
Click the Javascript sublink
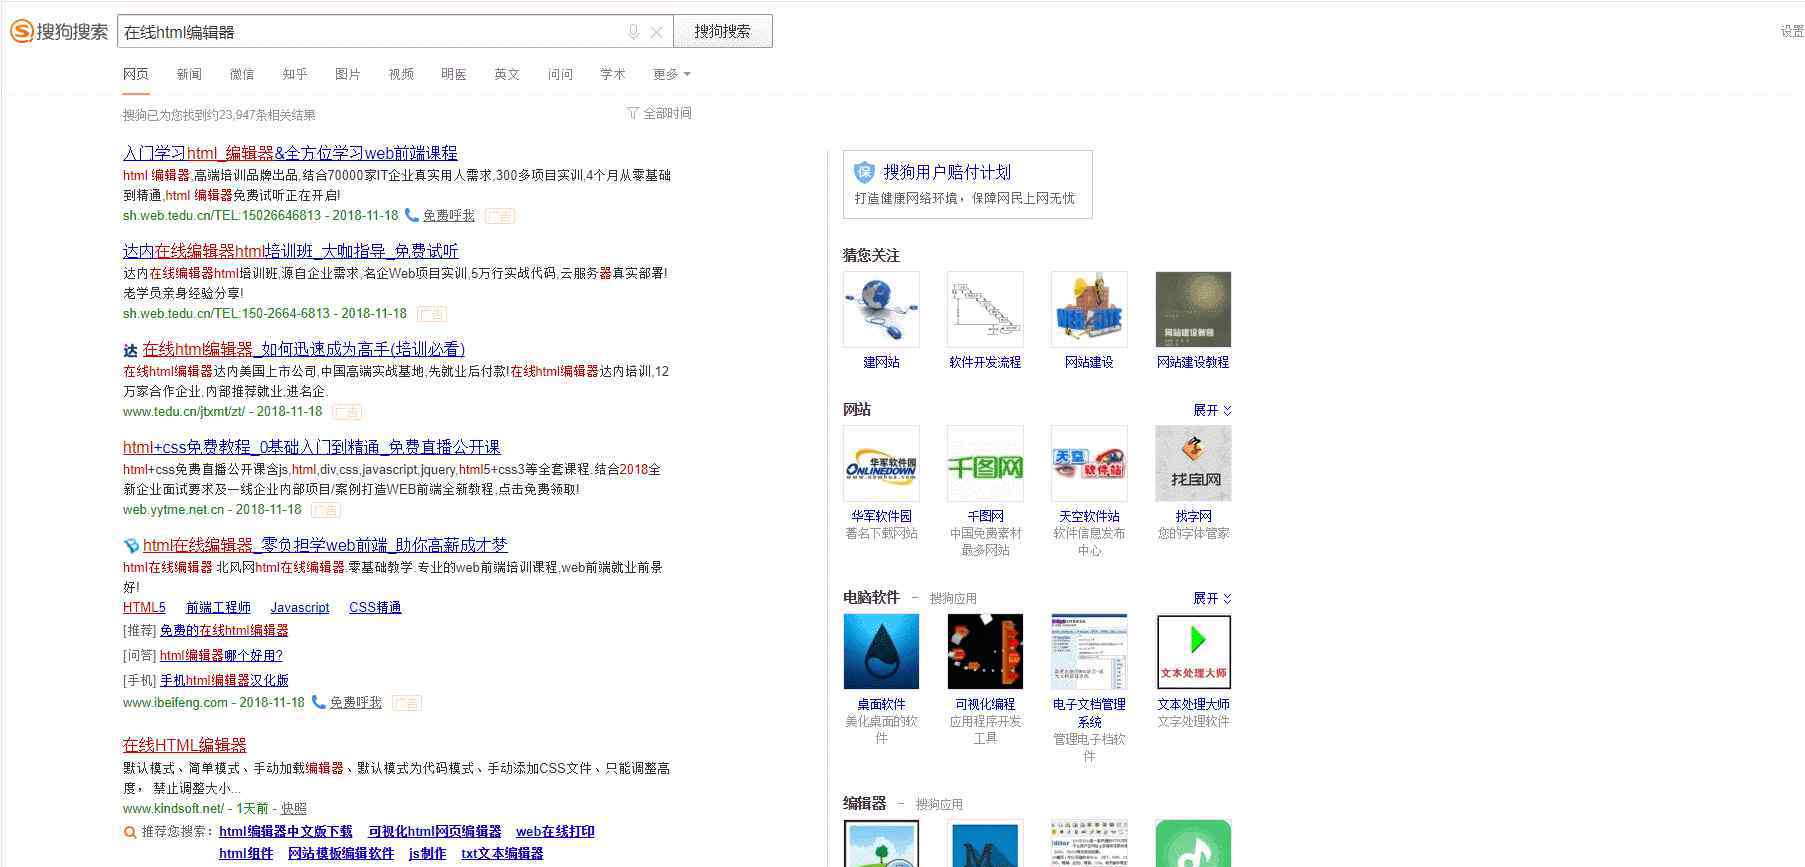click(x=300, y=607)
